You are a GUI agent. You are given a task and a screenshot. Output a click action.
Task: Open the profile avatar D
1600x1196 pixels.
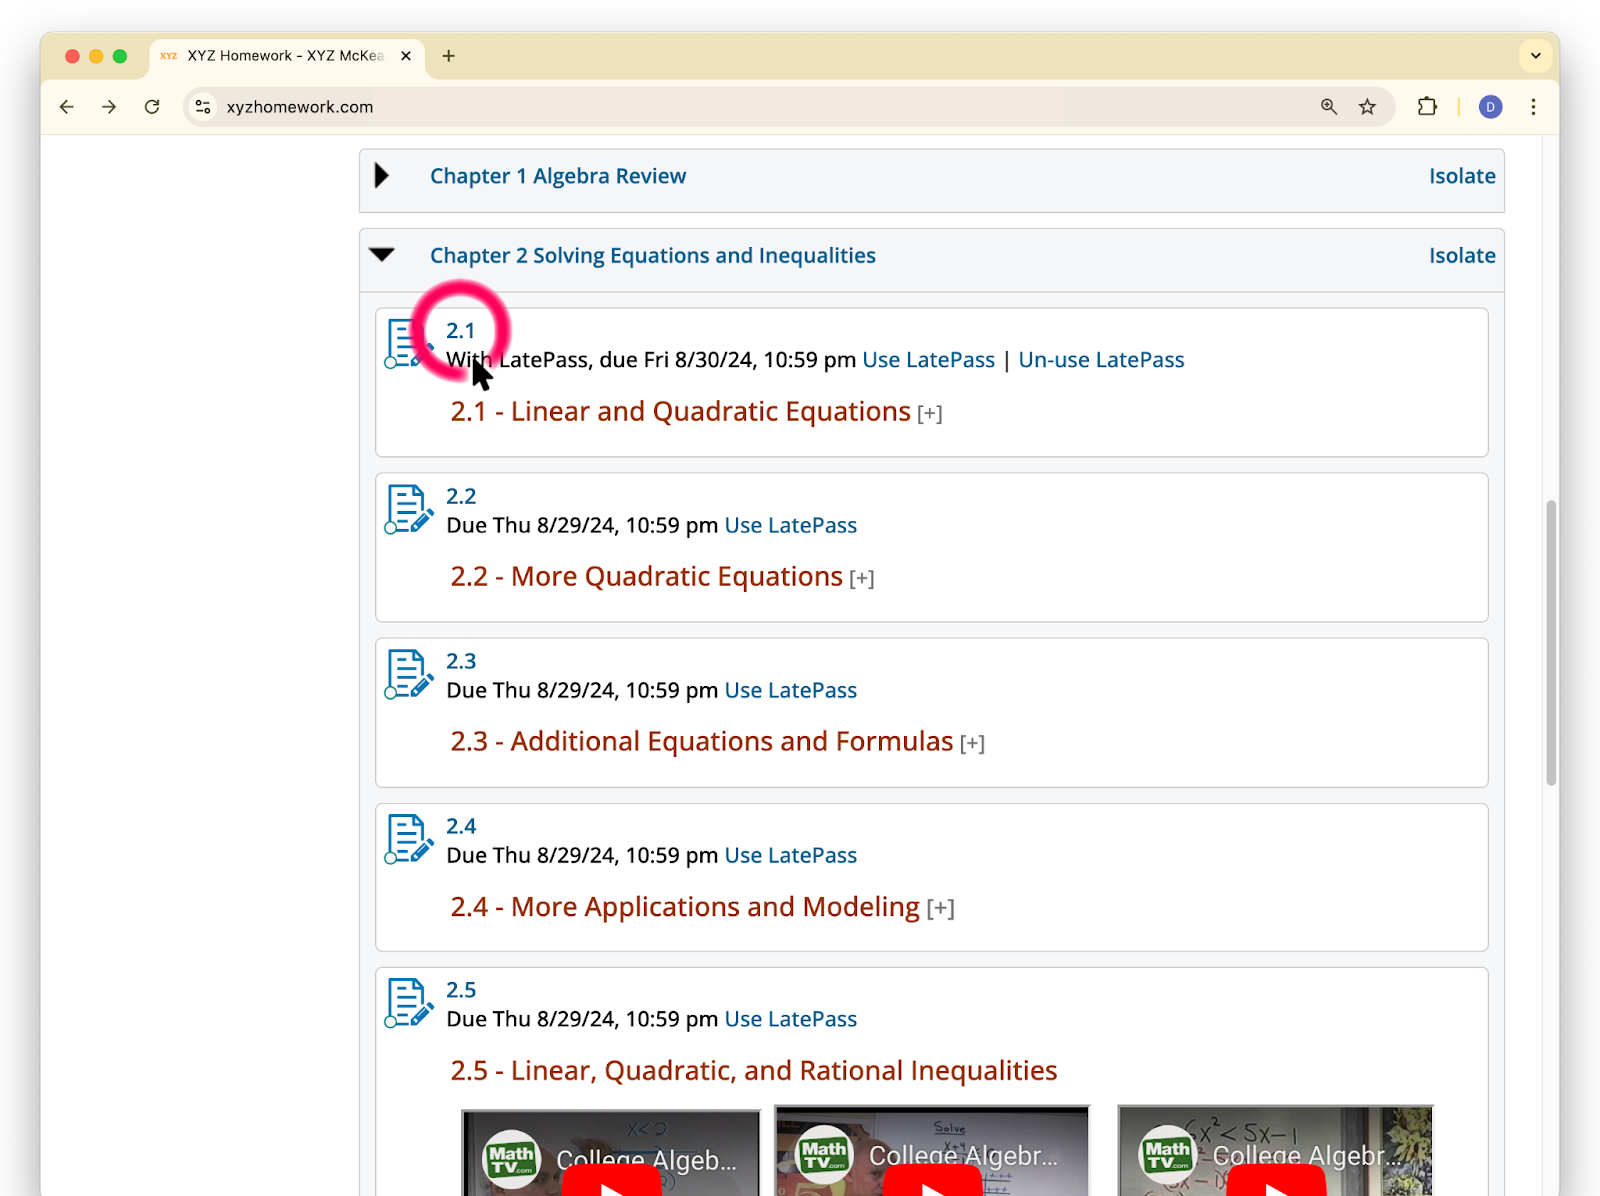[1490, 107]
